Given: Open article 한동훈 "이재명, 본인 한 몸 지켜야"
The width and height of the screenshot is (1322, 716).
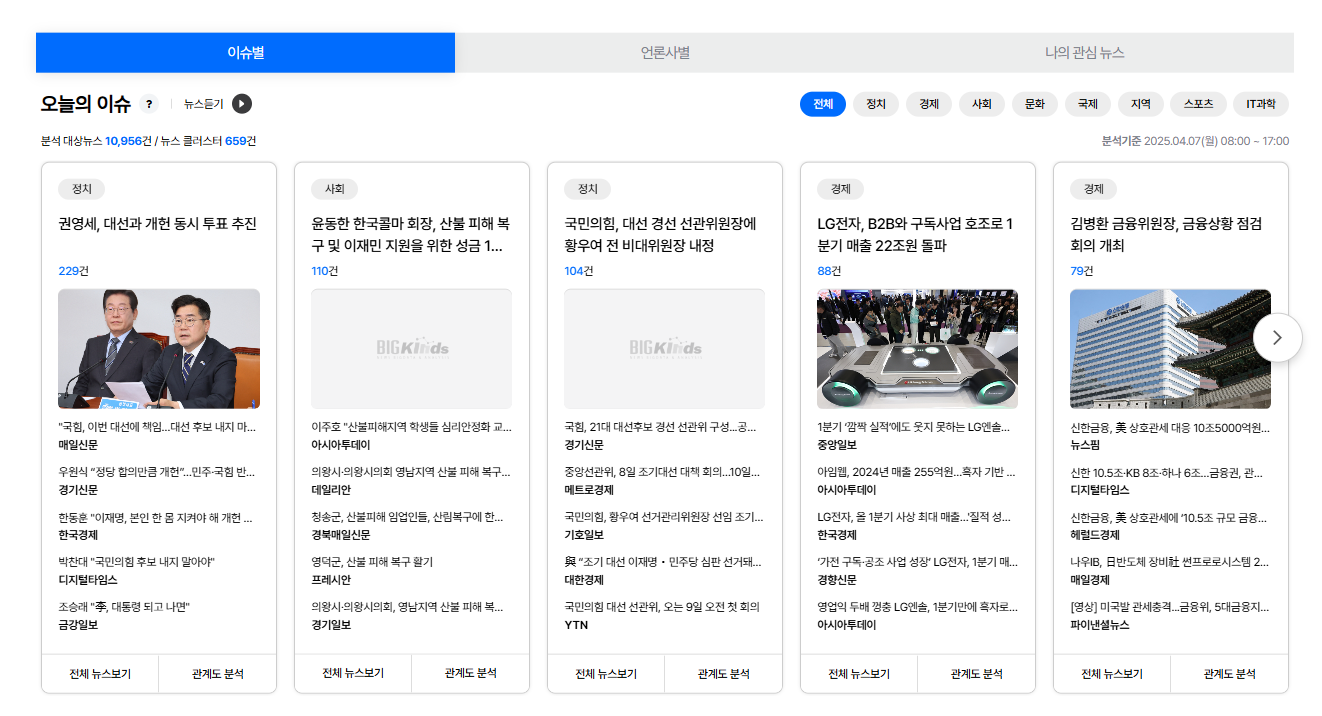Looking at the screenshot, I should (156, 517).
